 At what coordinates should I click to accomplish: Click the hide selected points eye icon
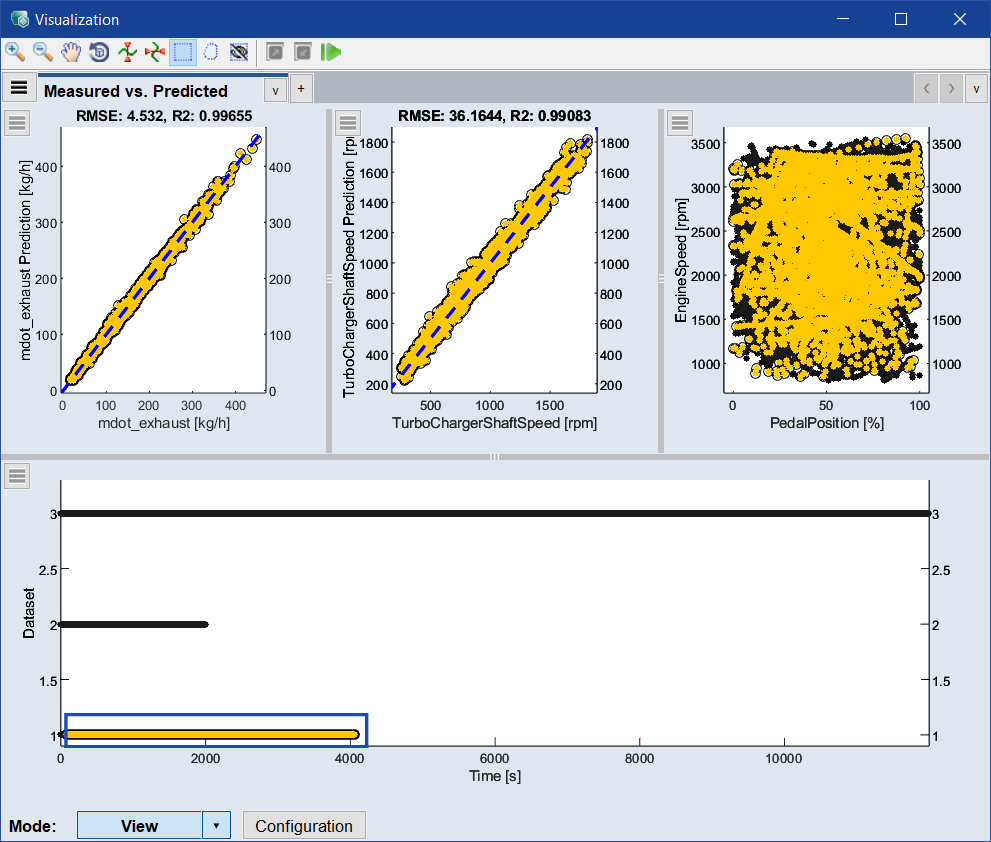point(239,51)
